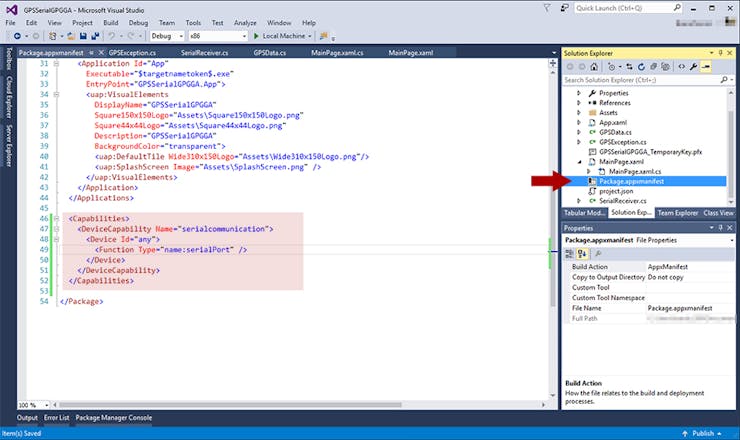The width and height of the screenshot is (740, 440).
Task: Open the Output panel tab
Action: point(27,418)
